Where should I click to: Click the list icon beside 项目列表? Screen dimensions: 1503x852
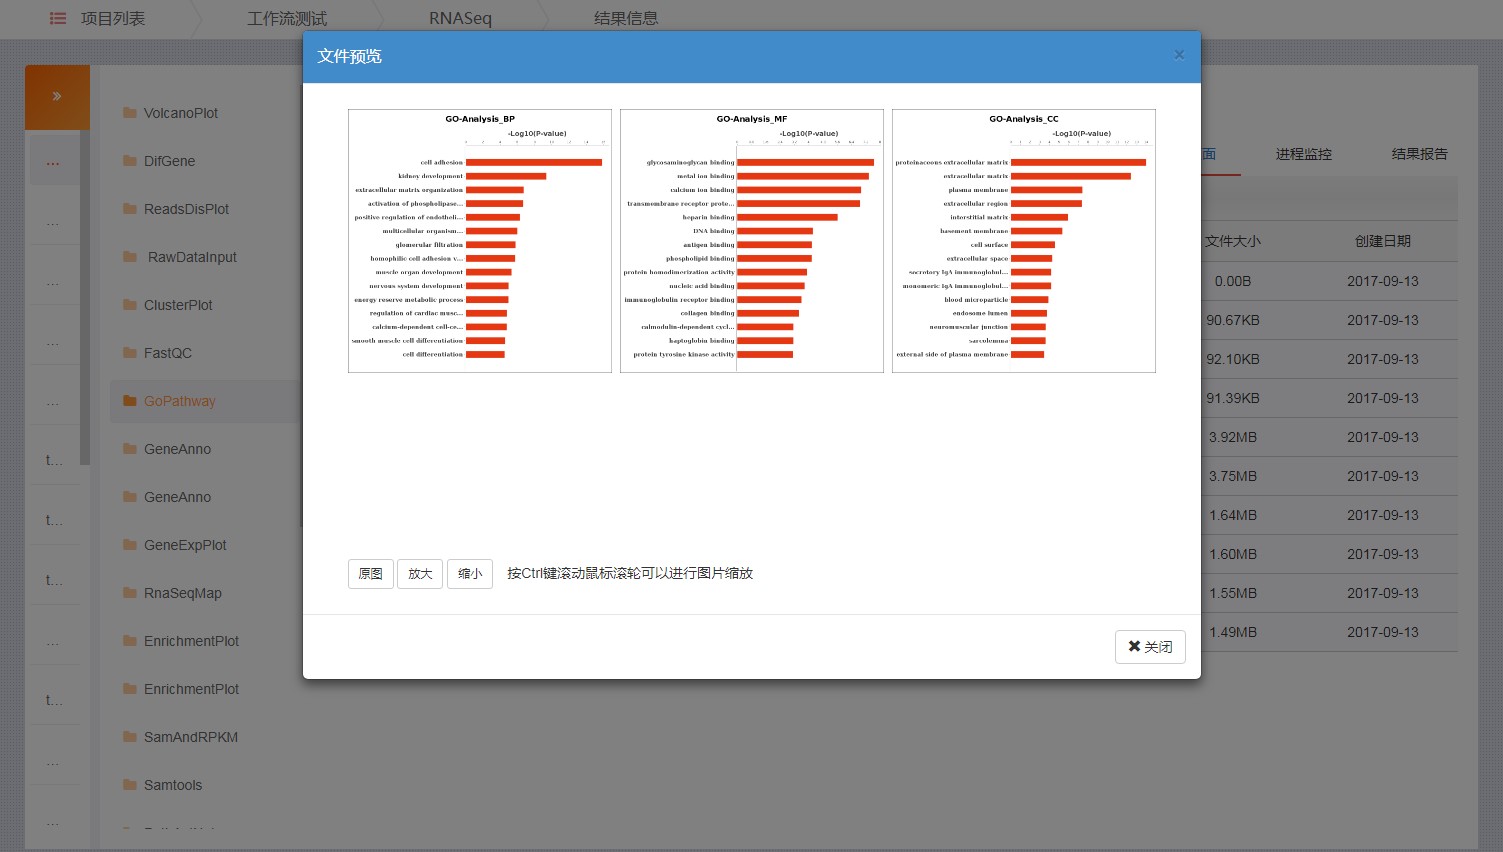(x=58, y=18)
